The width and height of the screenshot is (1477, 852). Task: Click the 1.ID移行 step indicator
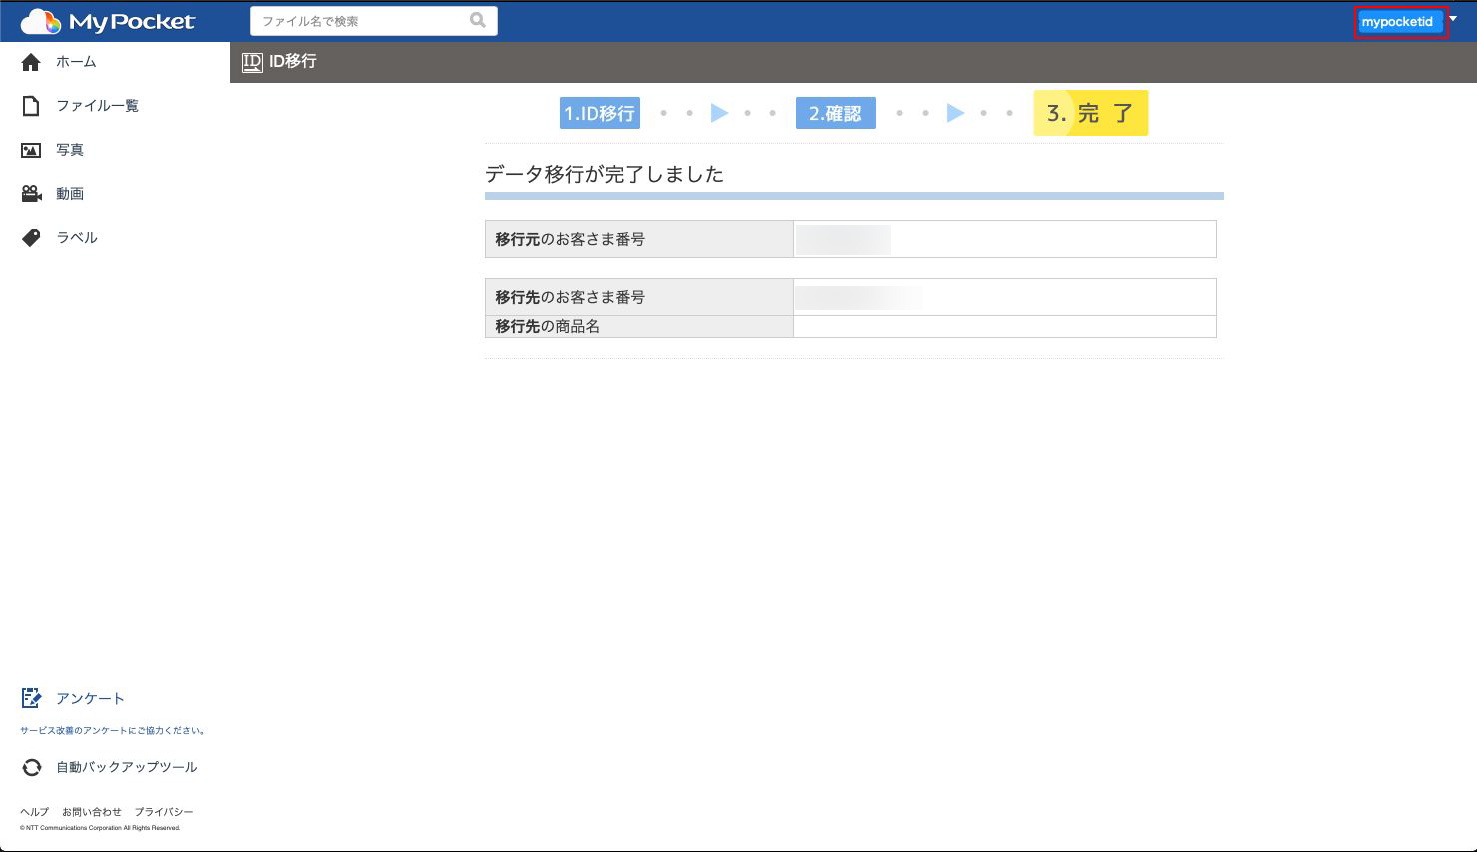pos(600,113)
